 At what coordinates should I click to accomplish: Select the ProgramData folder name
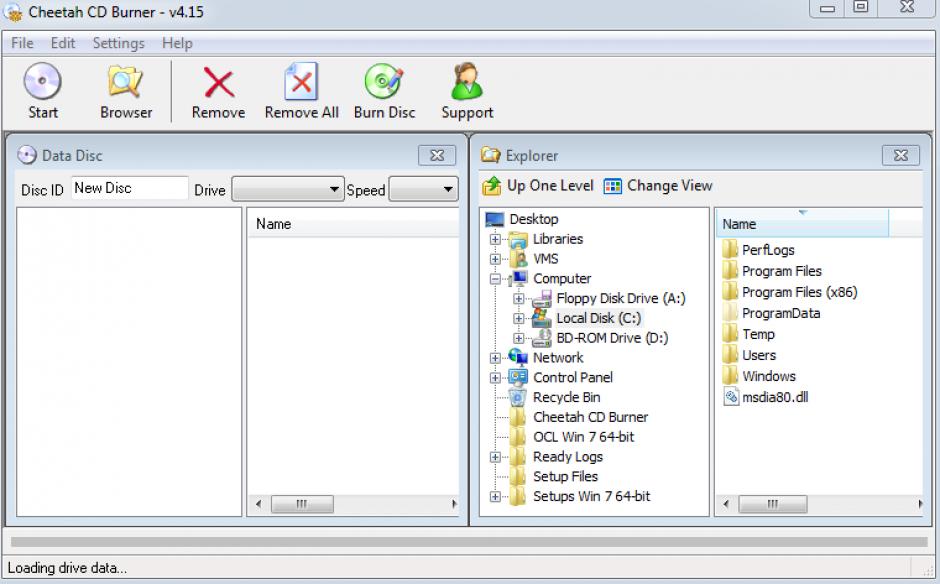(x=781, y=313)
